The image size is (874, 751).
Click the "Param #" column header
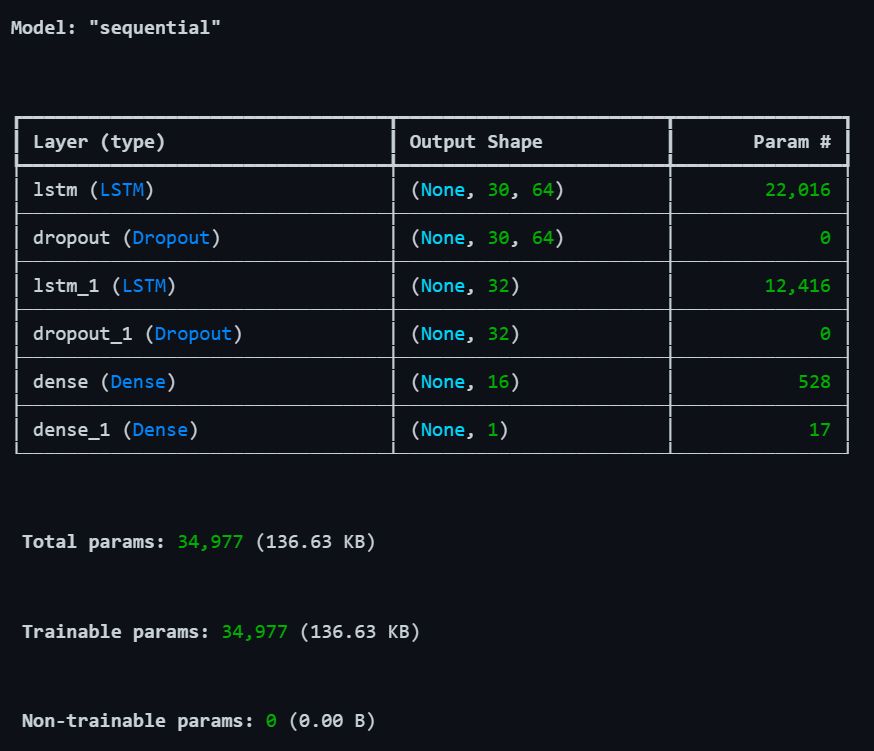[x=791, y=142]
